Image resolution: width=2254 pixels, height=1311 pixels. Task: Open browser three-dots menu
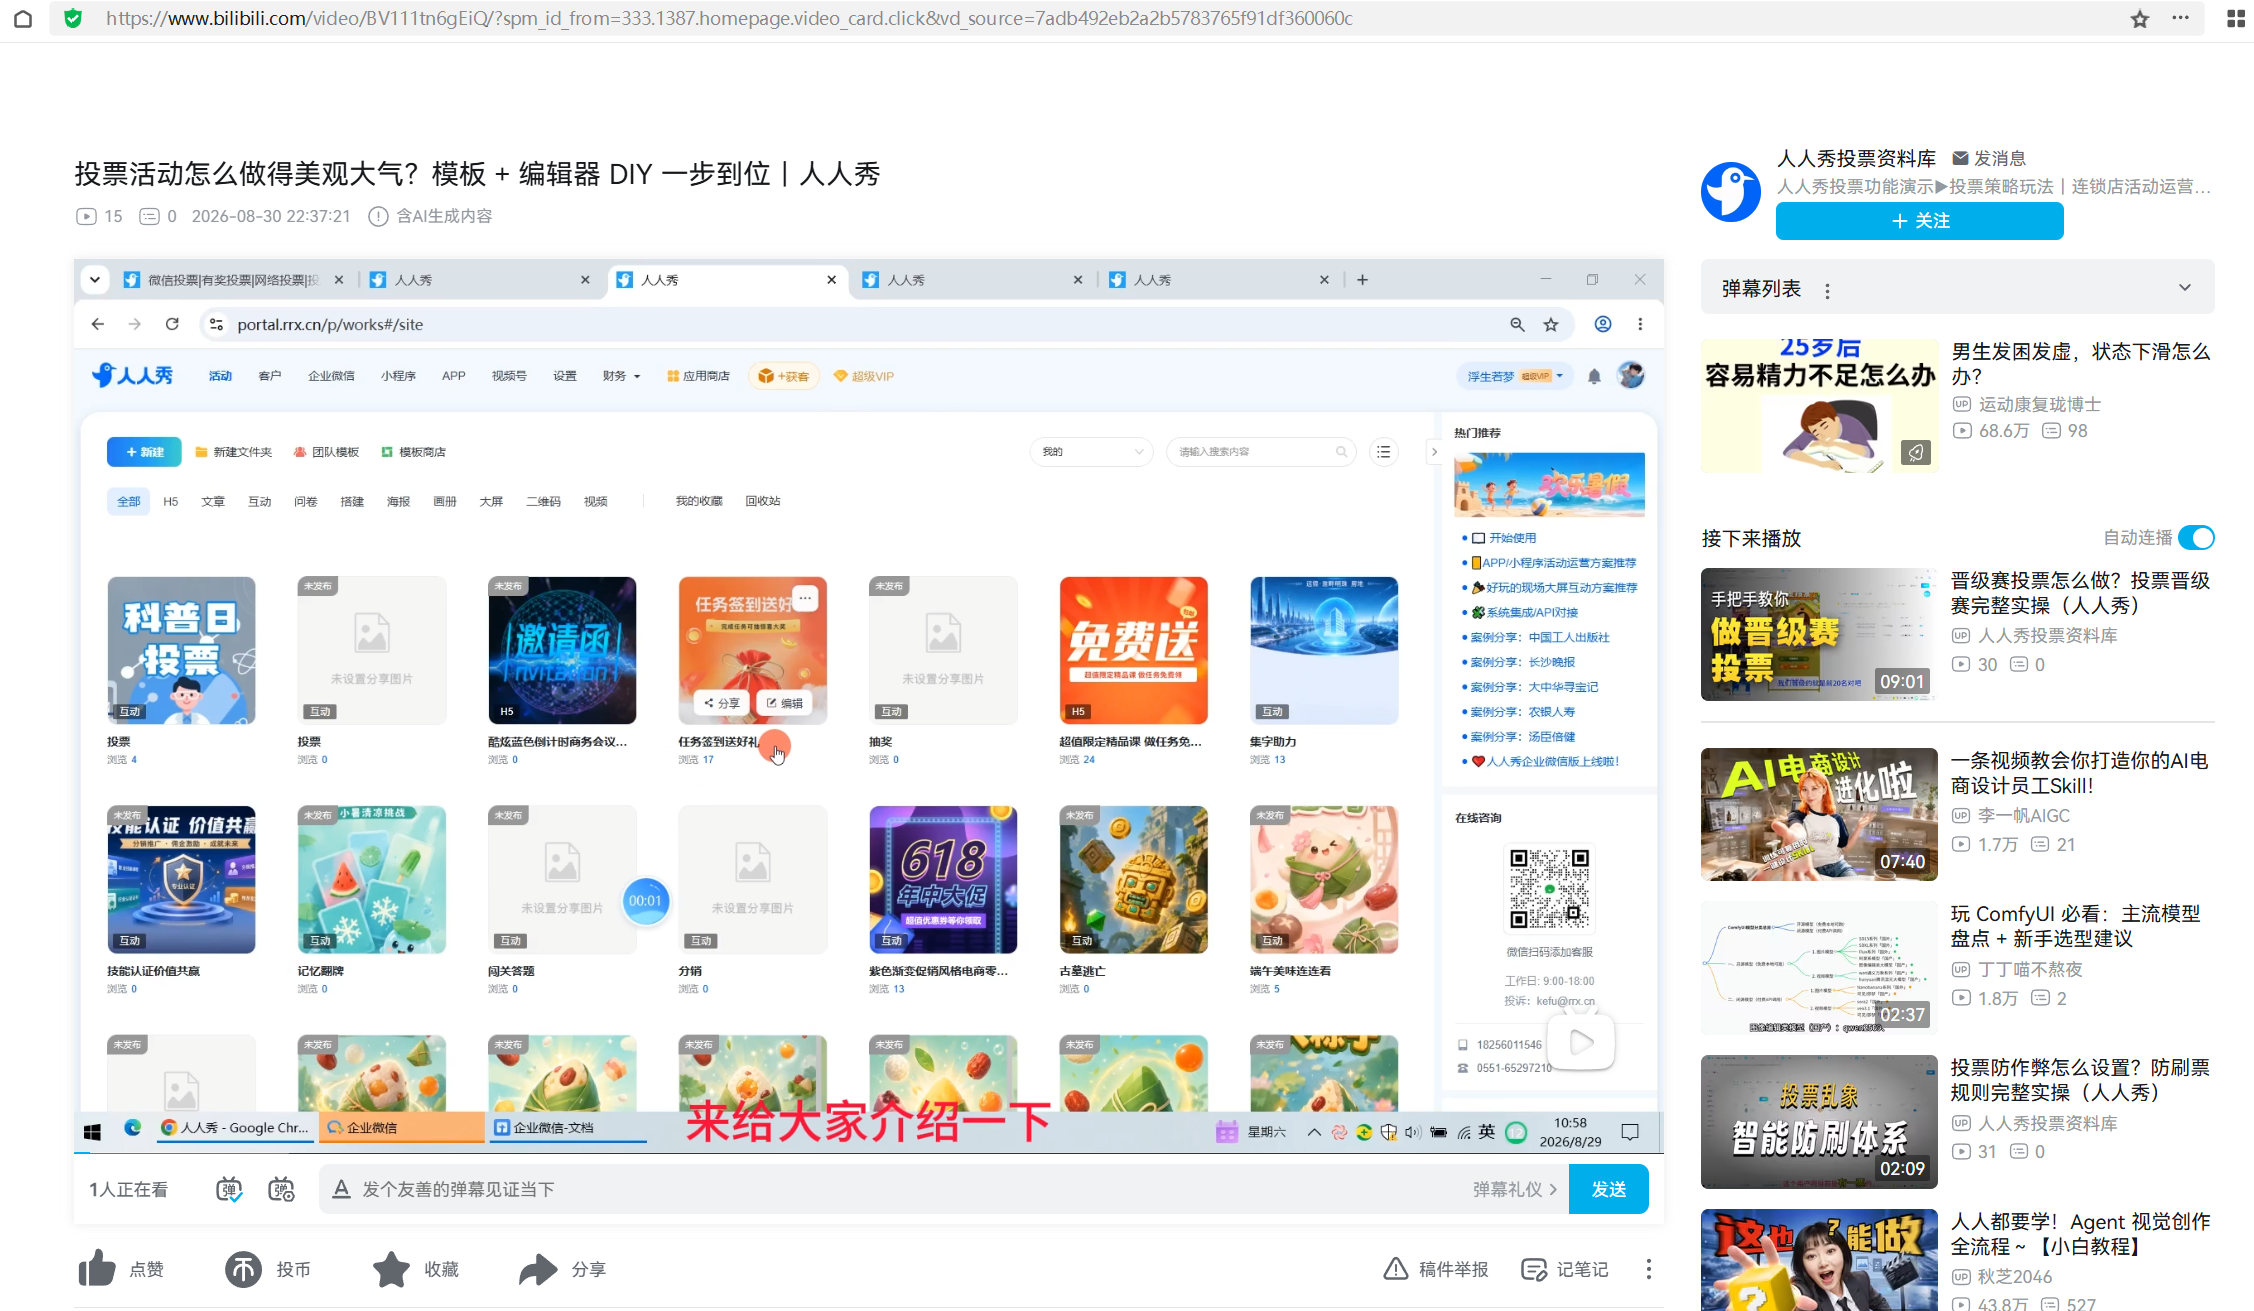[2181, 19]
